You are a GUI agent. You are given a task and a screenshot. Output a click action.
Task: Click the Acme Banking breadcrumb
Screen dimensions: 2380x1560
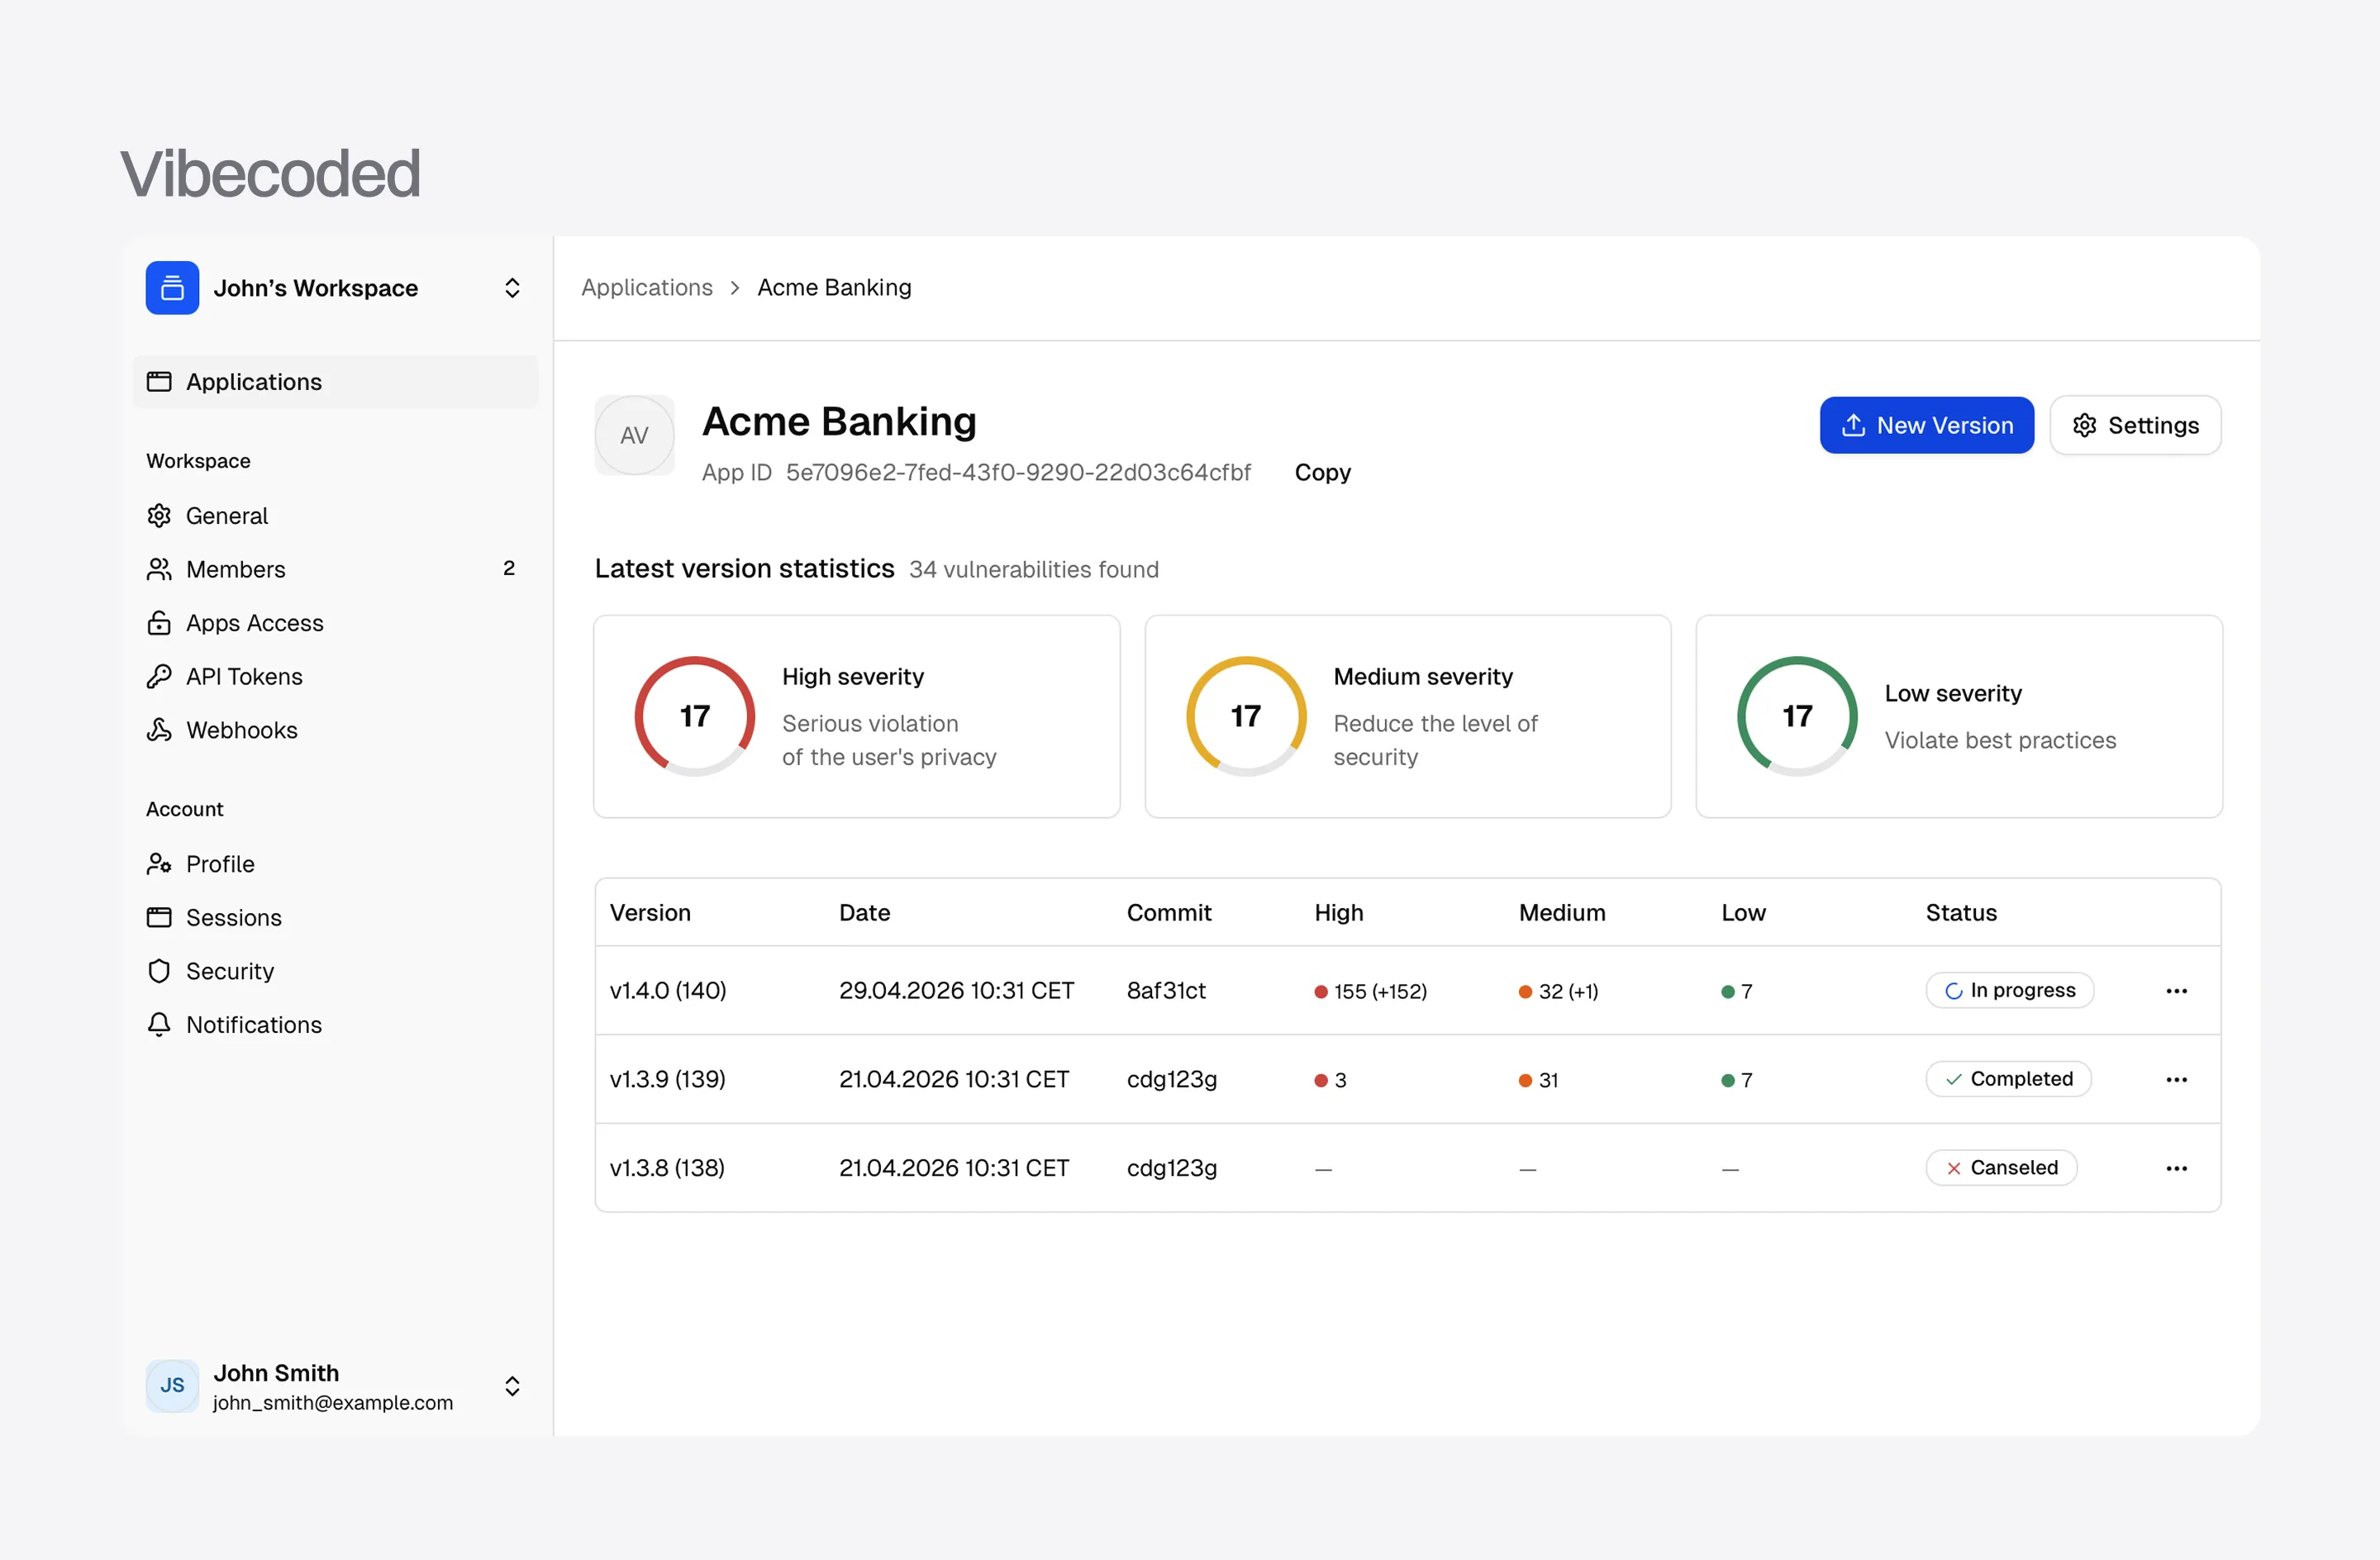pos(834,288)
